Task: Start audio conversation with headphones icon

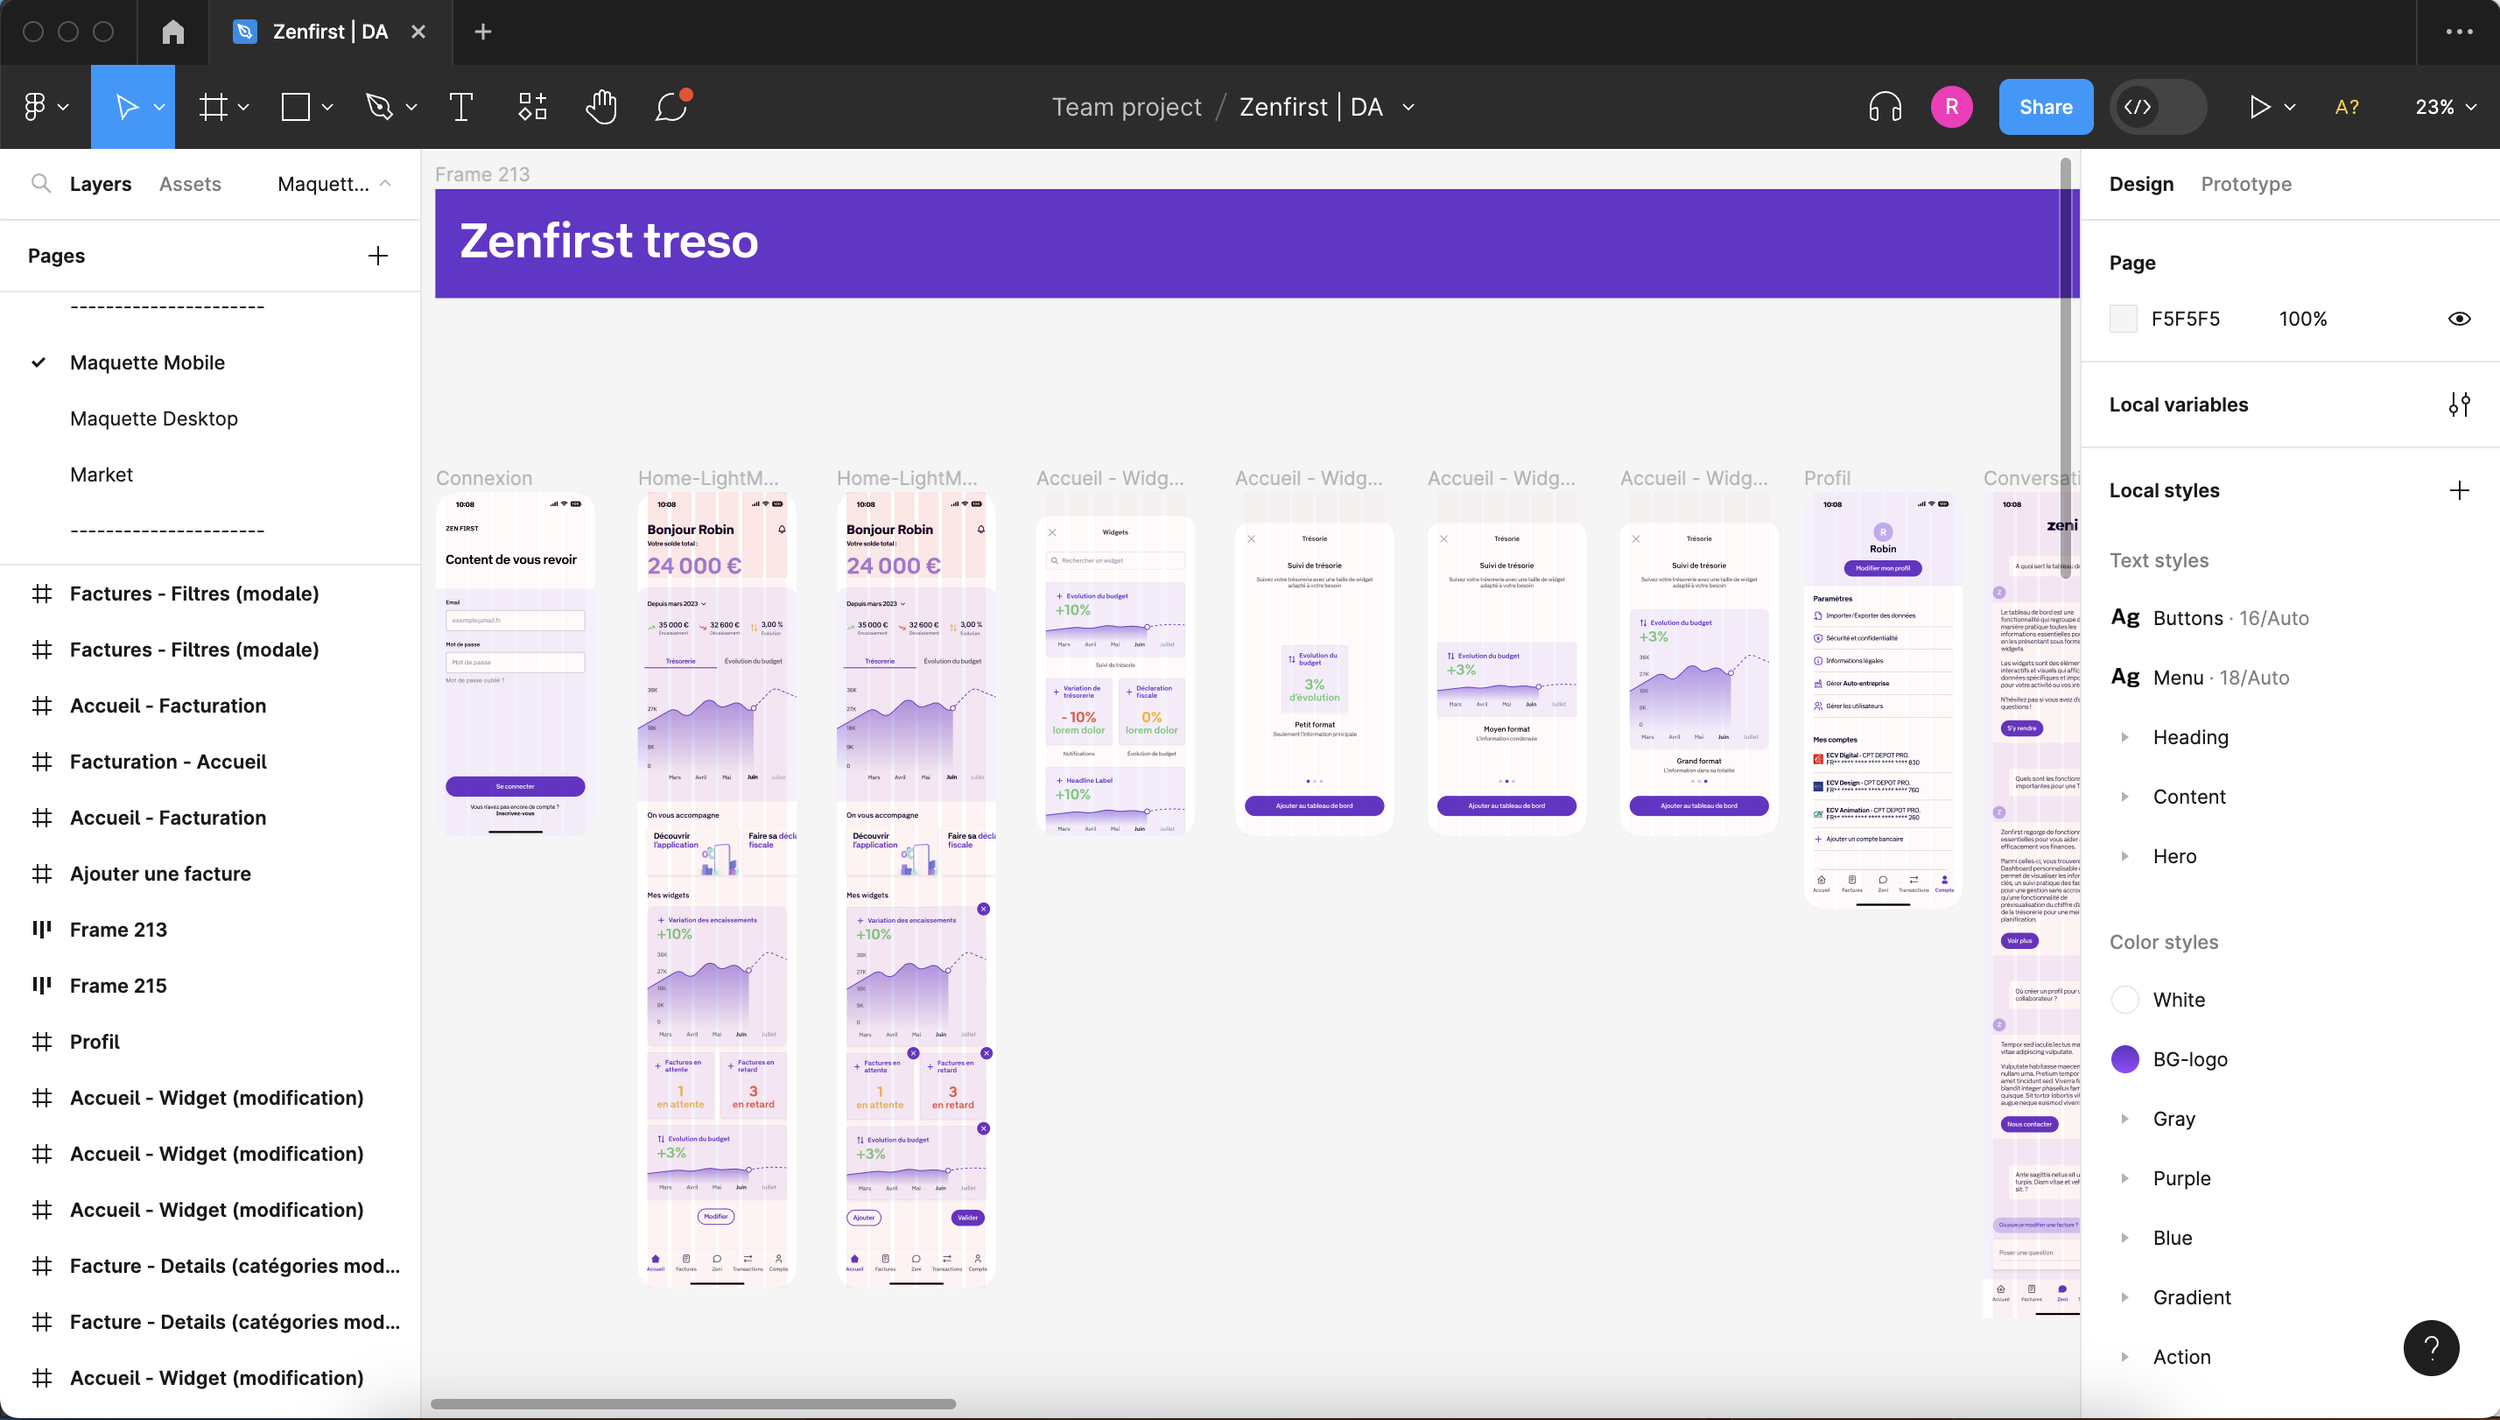Action: 1884,107
